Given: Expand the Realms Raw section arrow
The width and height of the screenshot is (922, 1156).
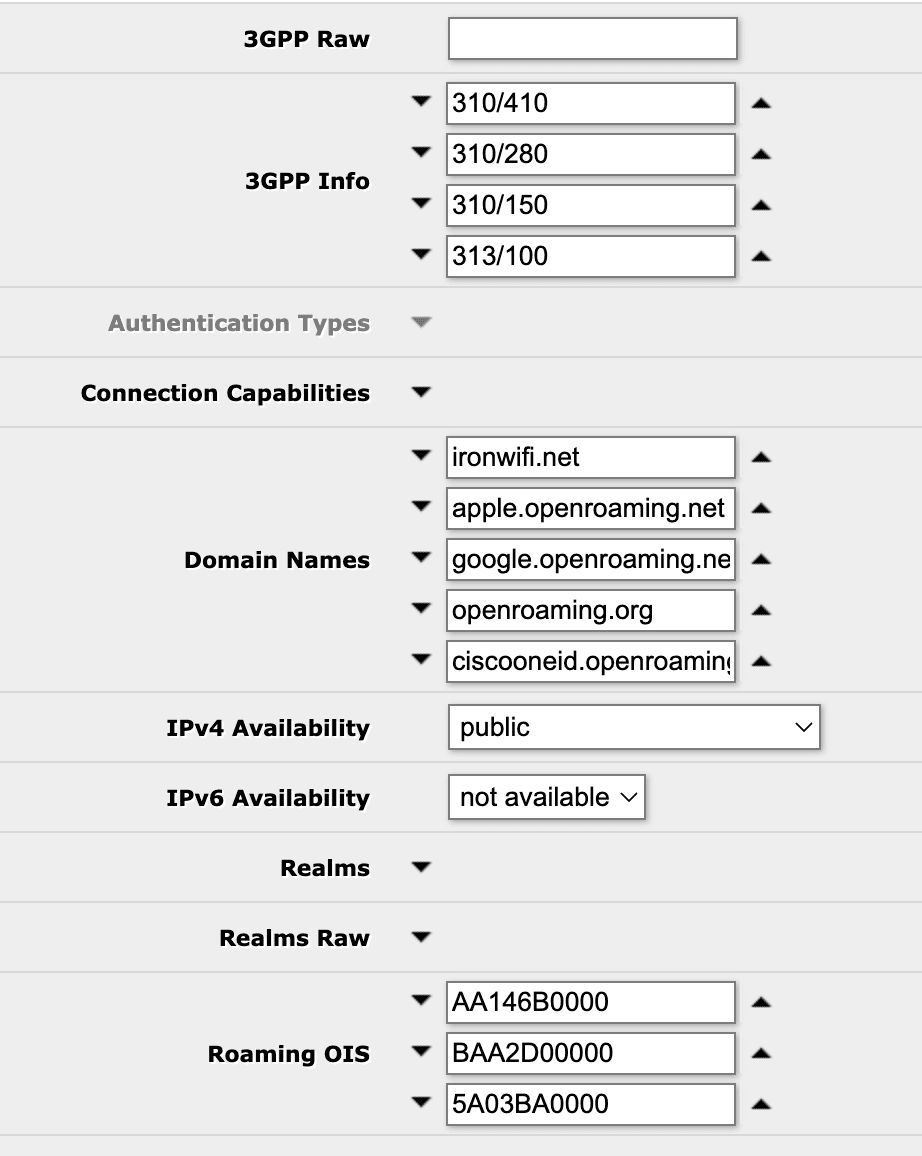Looking at the screenshot, I should coord(421,938).
